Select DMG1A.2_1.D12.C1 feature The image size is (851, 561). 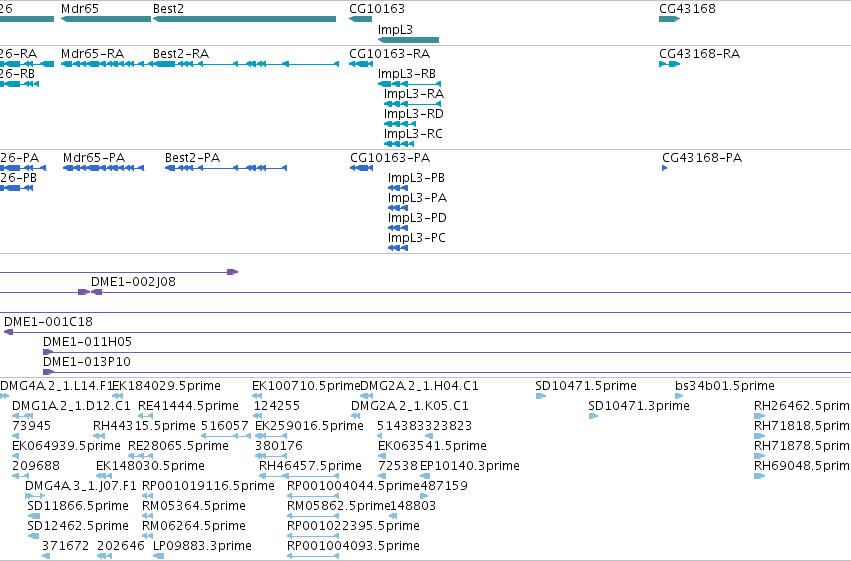71,406
